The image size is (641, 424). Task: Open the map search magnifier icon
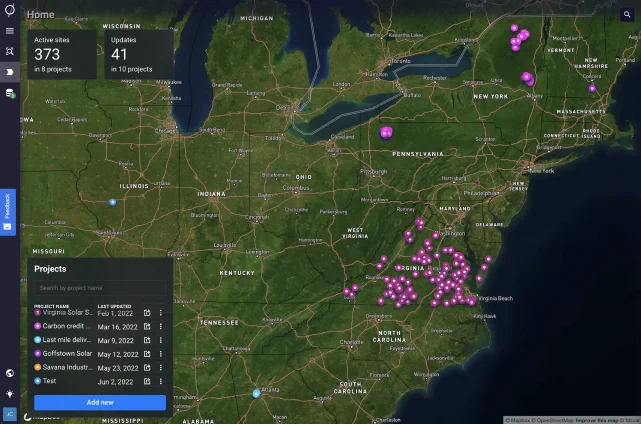tap(627, 15)
